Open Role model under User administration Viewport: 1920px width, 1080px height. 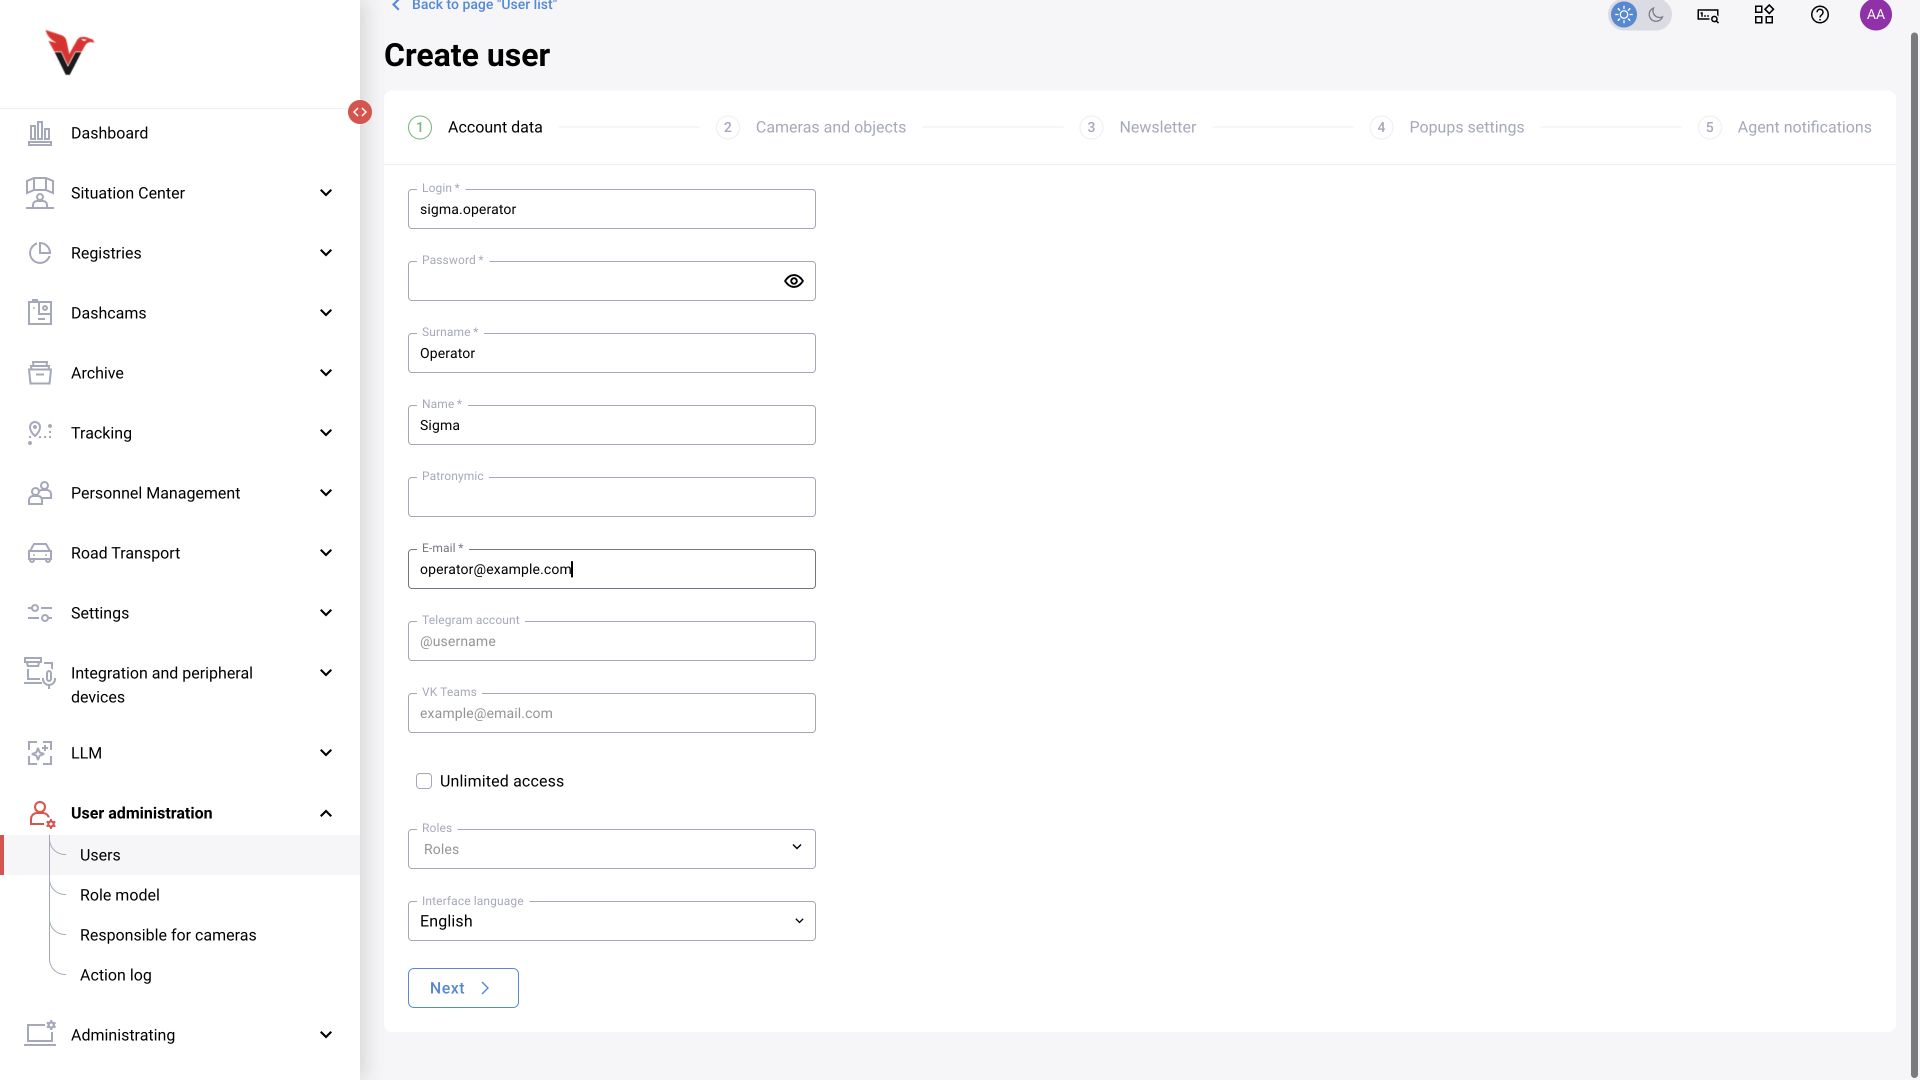click(120, 895)
